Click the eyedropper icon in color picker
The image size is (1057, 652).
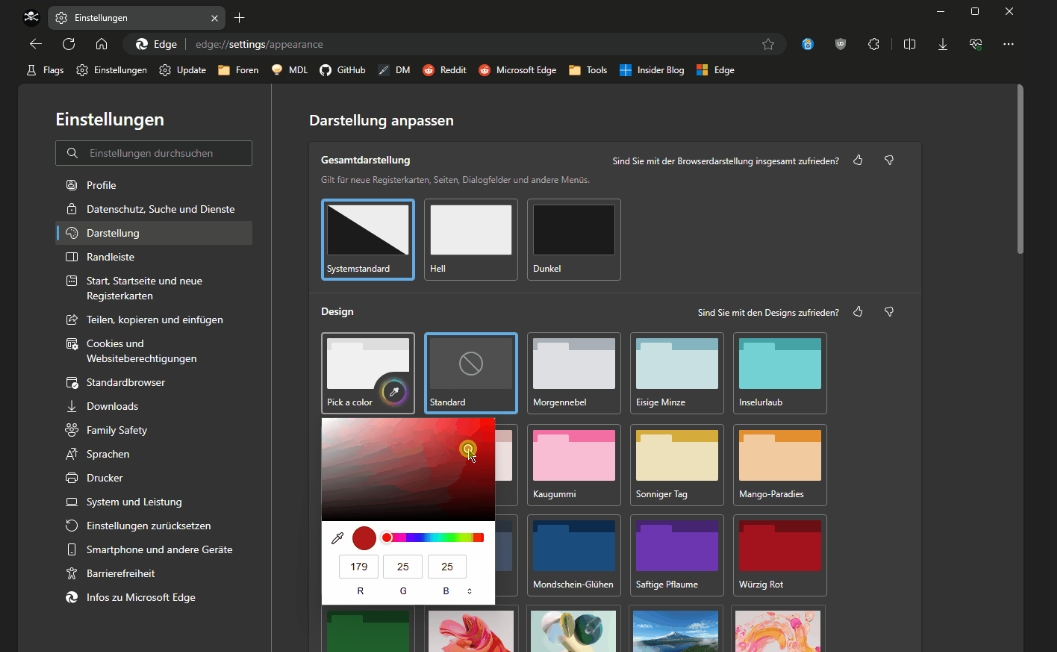pos(338,538)
